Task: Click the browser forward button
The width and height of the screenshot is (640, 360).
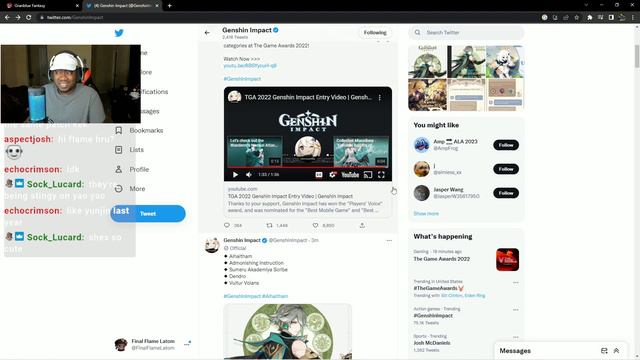Action: point(18,18)
